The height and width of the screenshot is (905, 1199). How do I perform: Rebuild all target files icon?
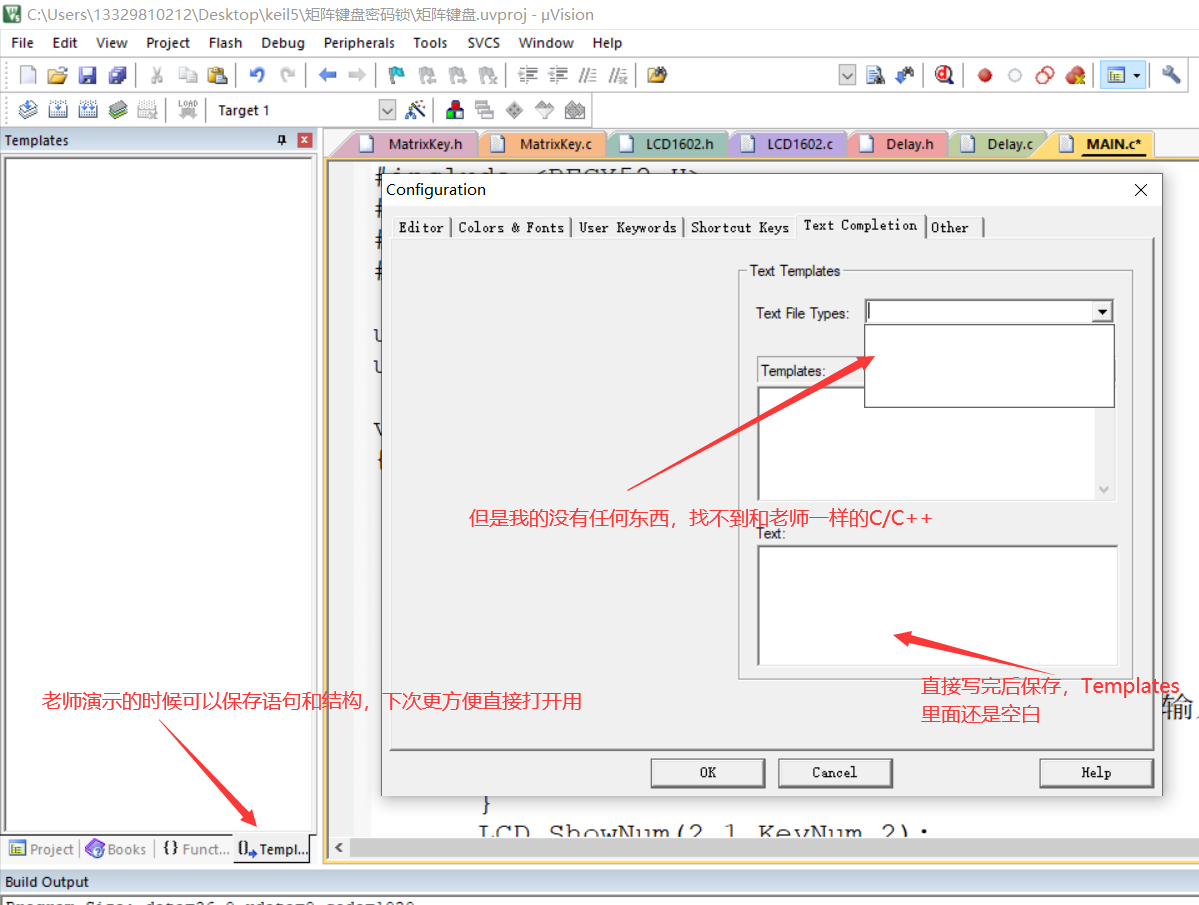(88, 110)
